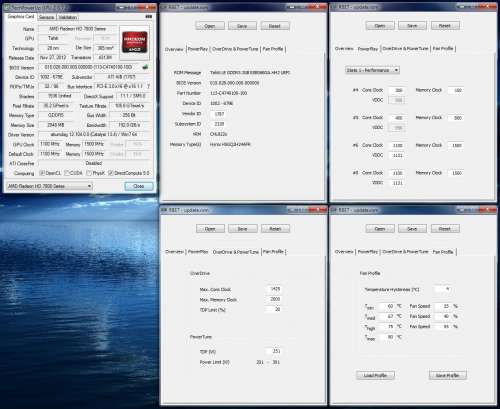500x409 pixels.
Task: Click the Bus Interface question mark icon
Action: (148, 86)
